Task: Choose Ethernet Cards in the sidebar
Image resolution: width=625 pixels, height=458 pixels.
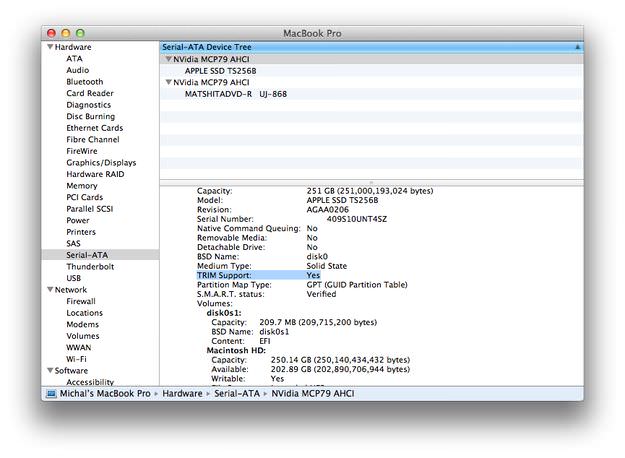Action: pos(94,128)
